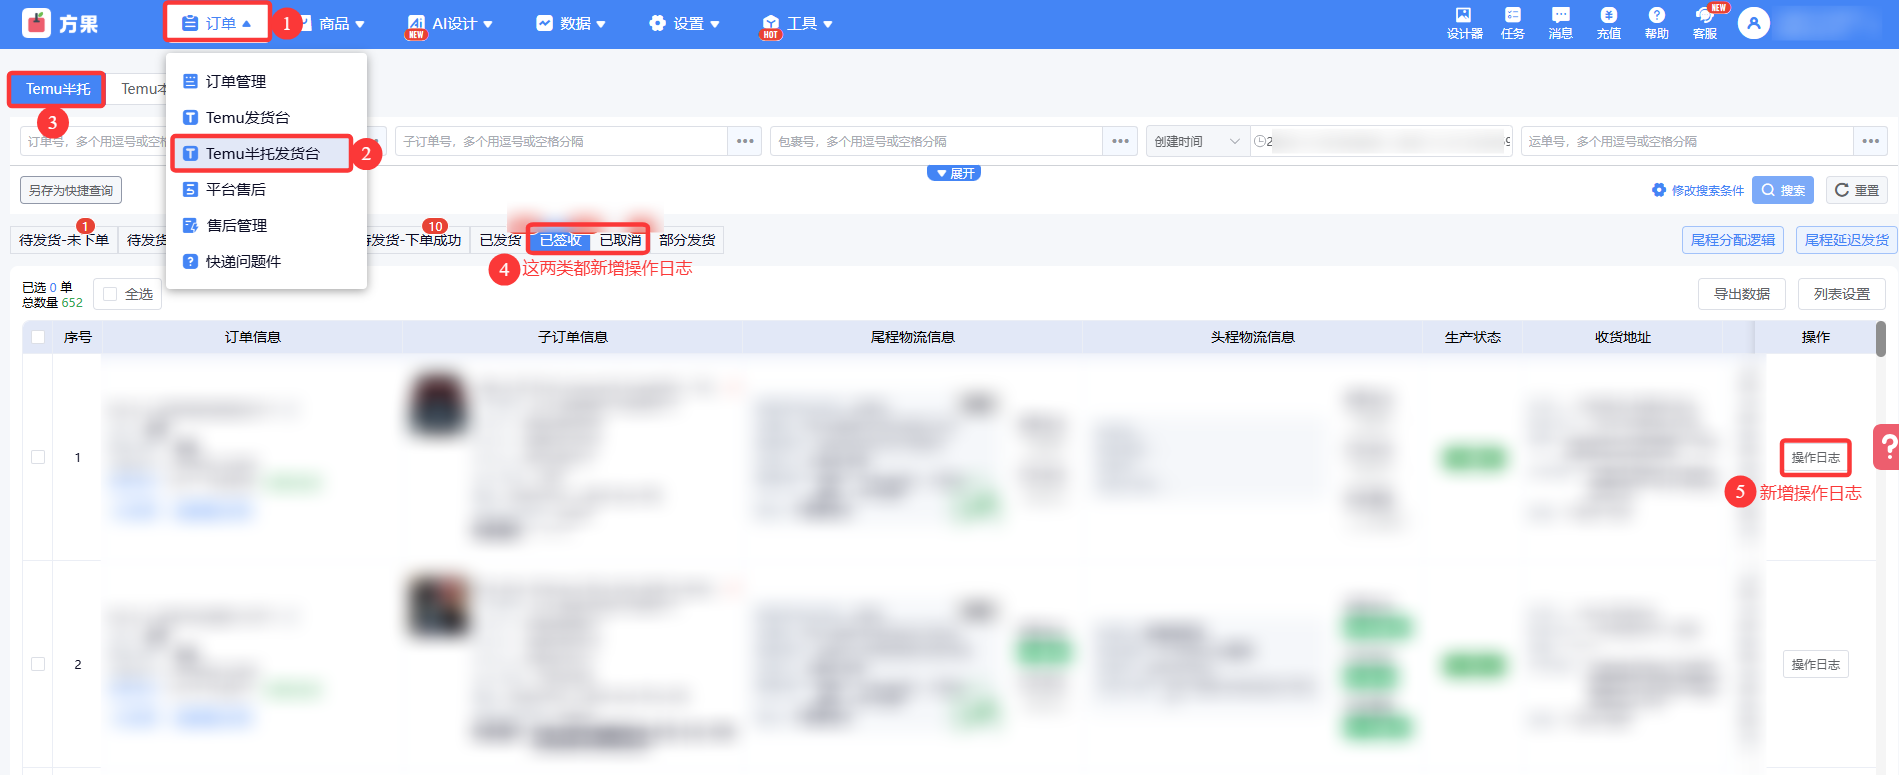Image resolution: width=1899 pixels, height=775 pixels.
Task: Open the 部分发货 status tab
Action: click(x=687, y=240)
